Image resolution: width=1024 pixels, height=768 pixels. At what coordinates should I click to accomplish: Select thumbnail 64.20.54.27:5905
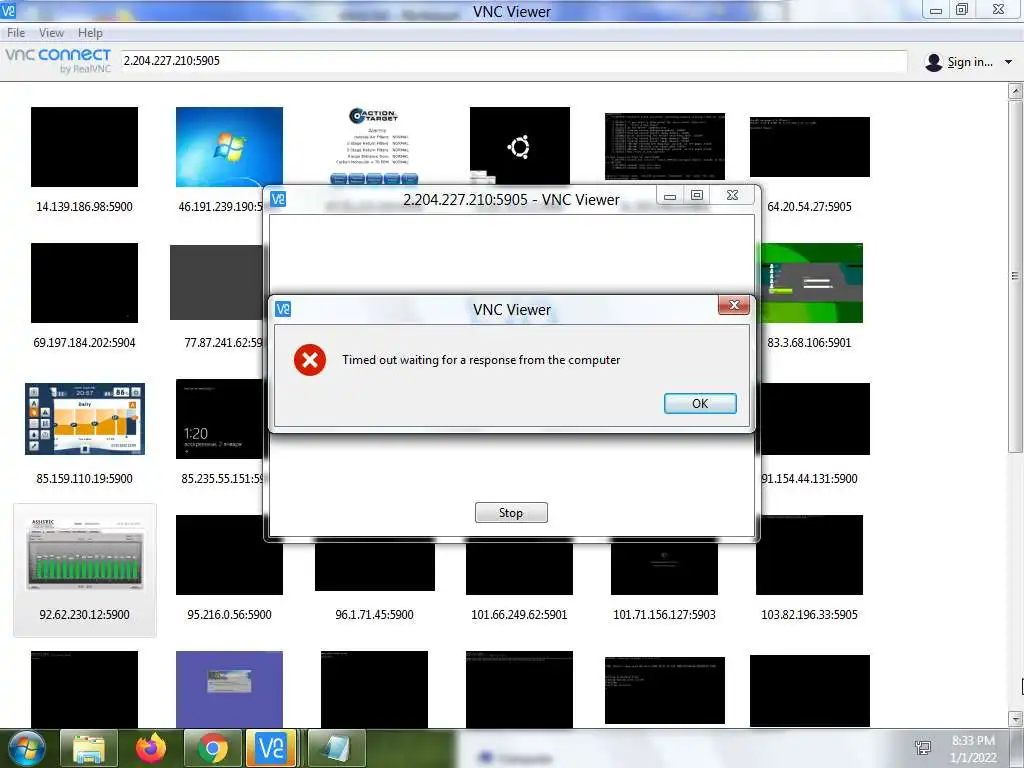pos(810,147)
